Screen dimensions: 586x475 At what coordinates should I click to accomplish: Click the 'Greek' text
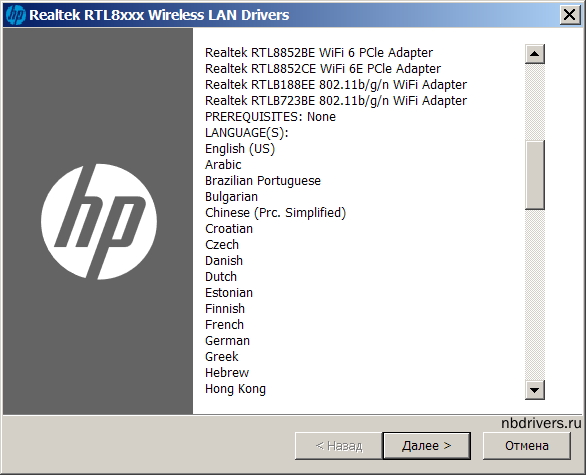222,357
